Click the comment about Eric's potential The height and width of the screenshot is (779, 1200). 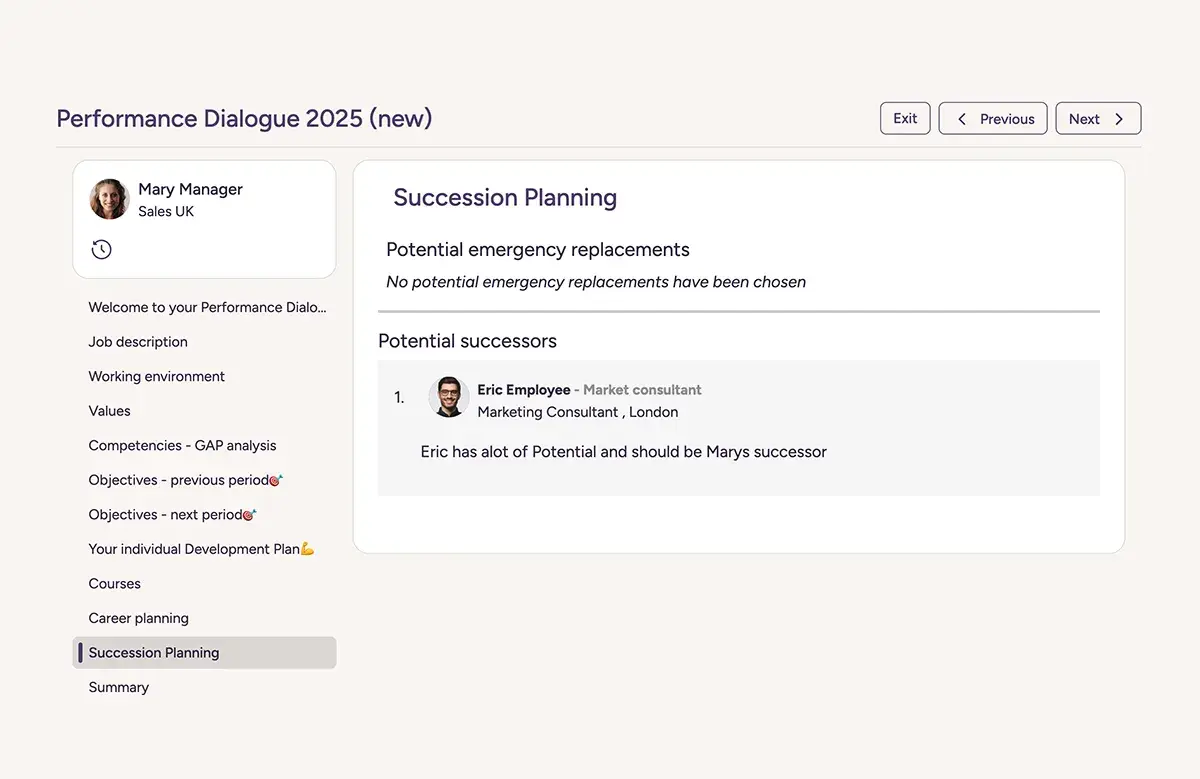623,451
